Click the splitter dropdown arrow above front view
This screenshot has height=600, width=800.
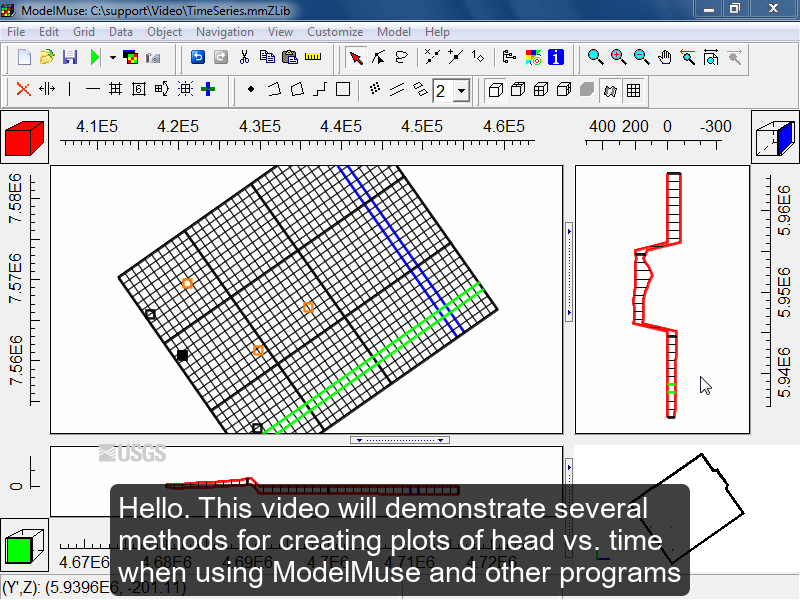441,439
